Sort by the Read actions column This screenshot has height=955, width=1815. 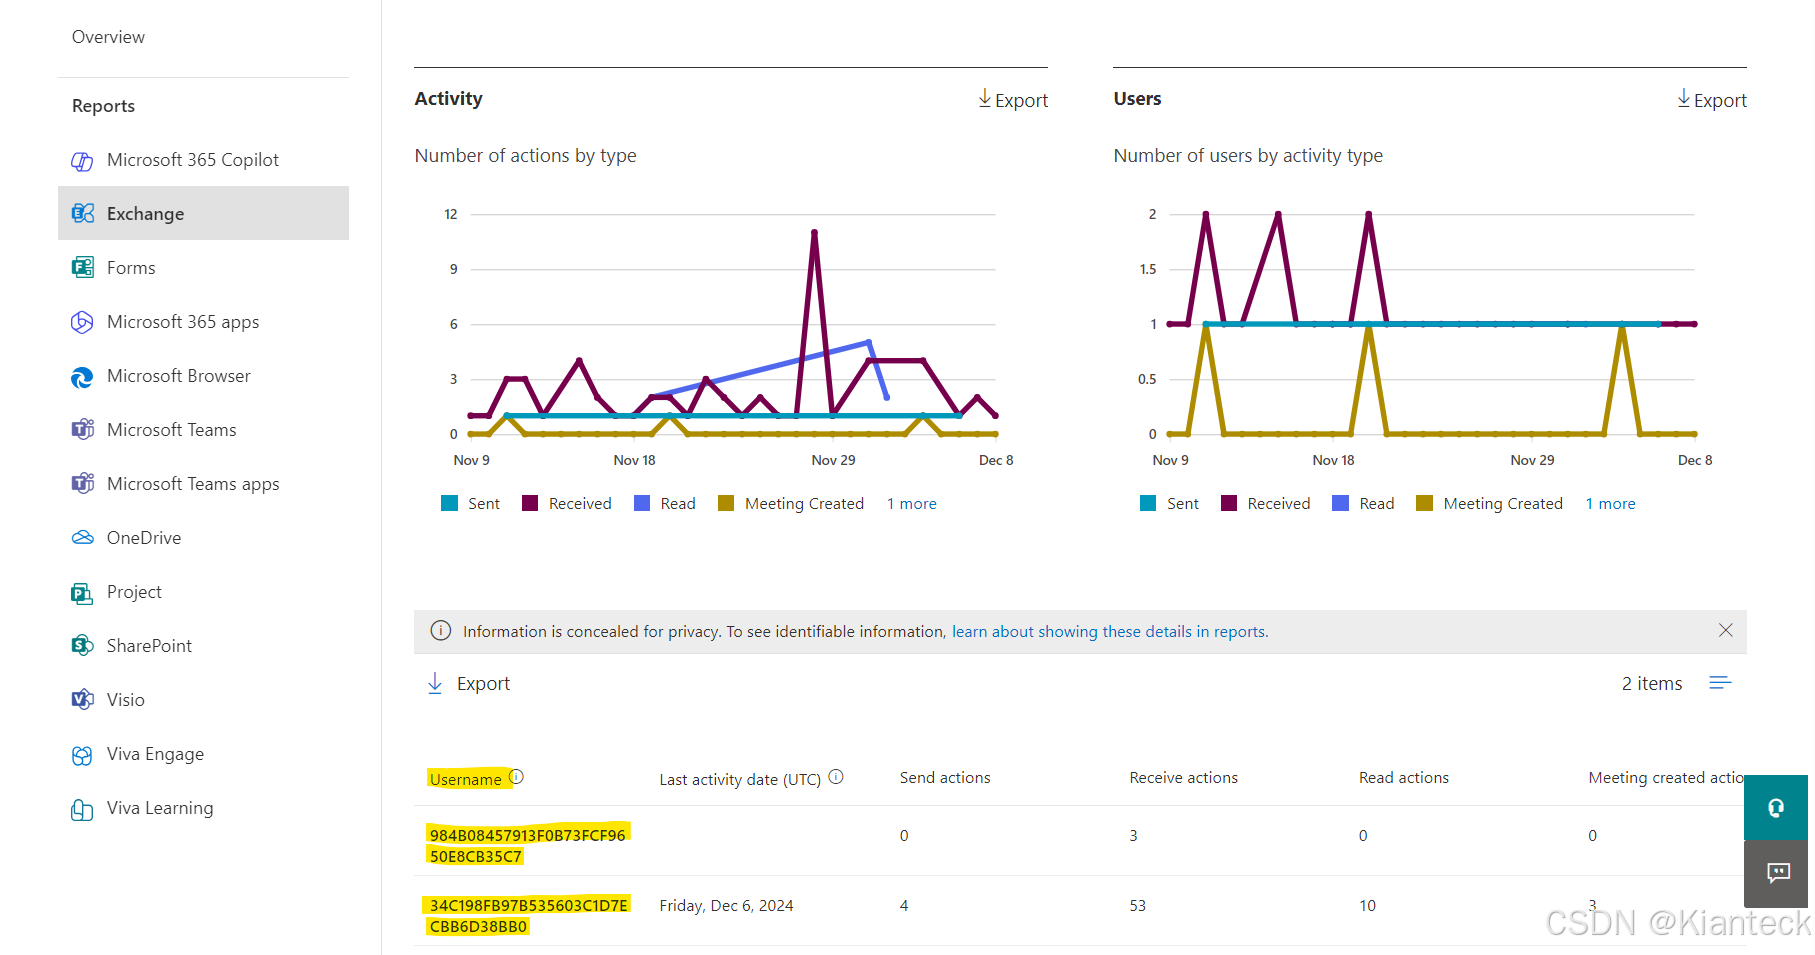[1404, 778]
